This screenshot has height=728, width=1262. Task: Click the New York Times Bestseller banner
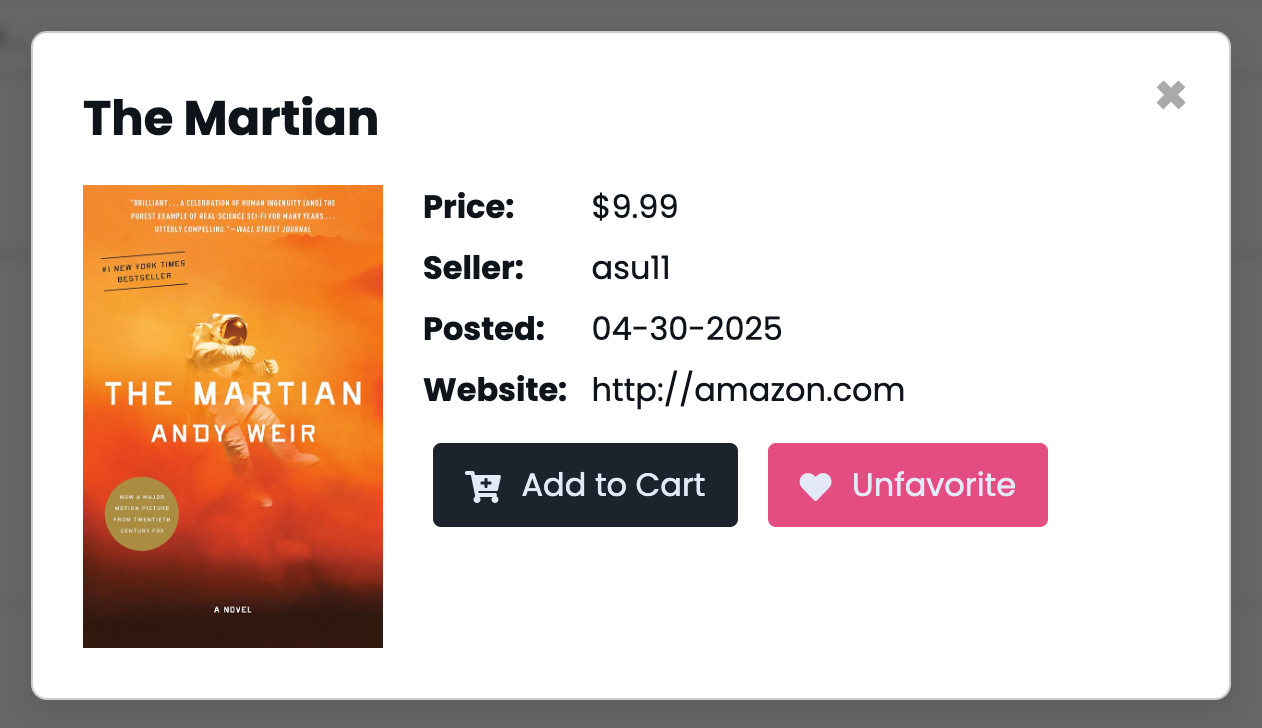[143, 270]
